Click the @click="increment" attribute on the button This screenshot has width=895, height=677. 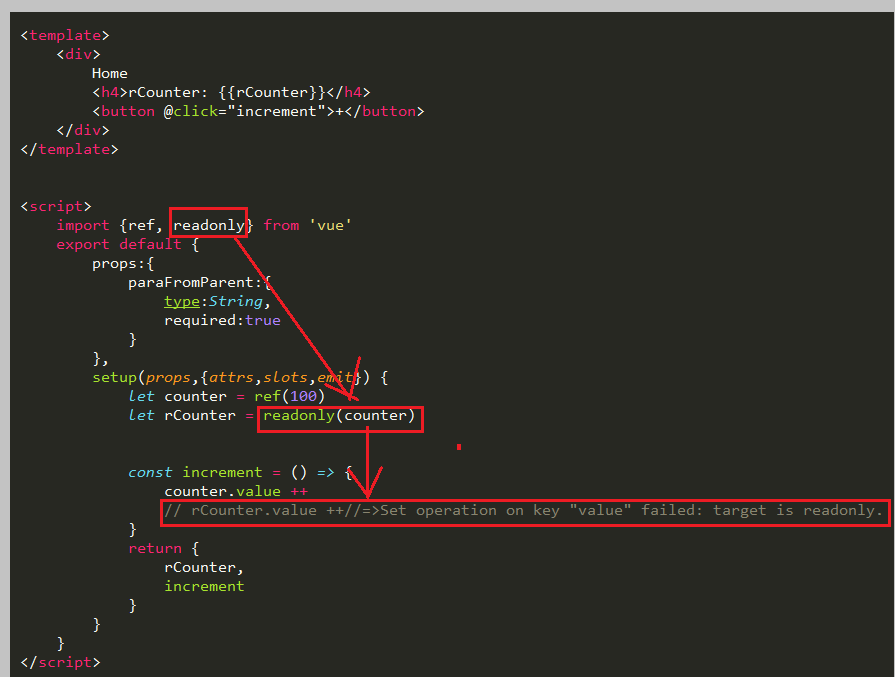[245, 111]
